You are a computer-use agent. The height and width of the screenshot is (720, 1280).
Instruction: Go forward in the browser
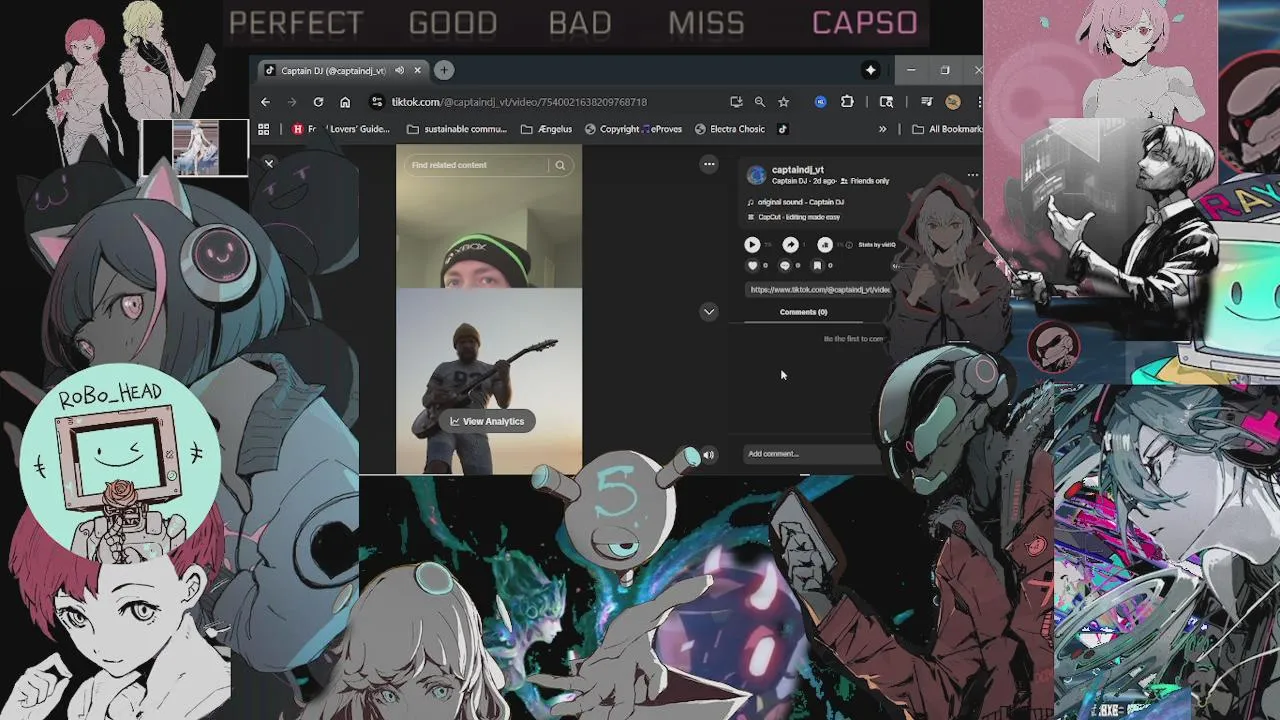tap(292, 102)
